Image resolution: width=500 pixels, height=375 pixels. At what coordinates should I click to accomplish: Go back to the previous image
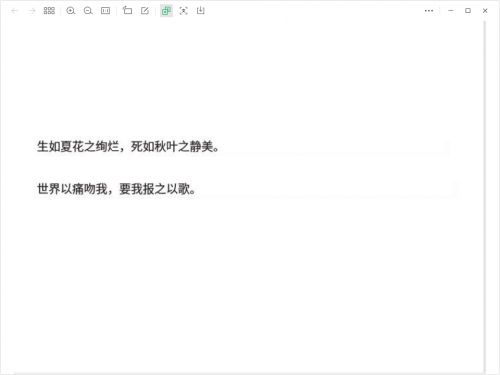(x=14, y=11)
